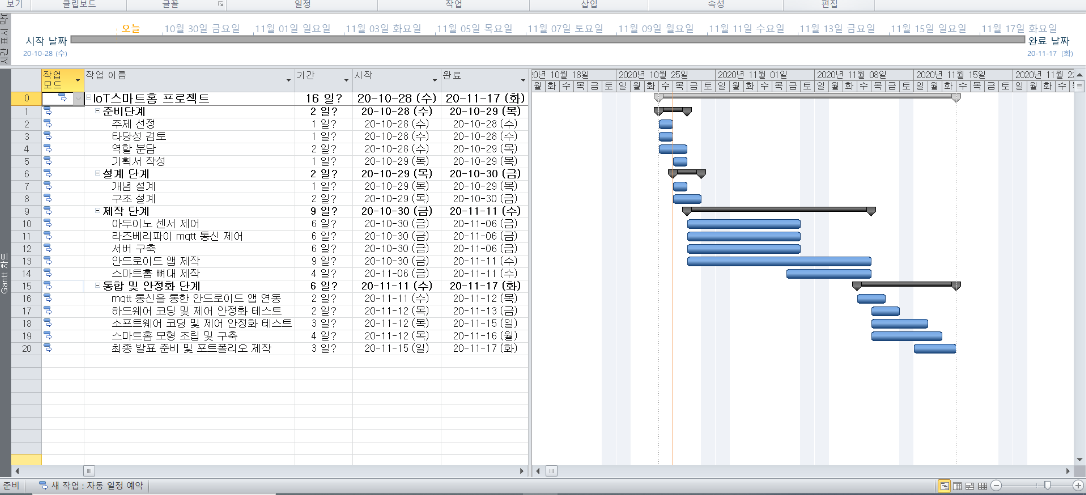
Task: Switch to Resource Sheet view in status bar
Action: (981, 485)
